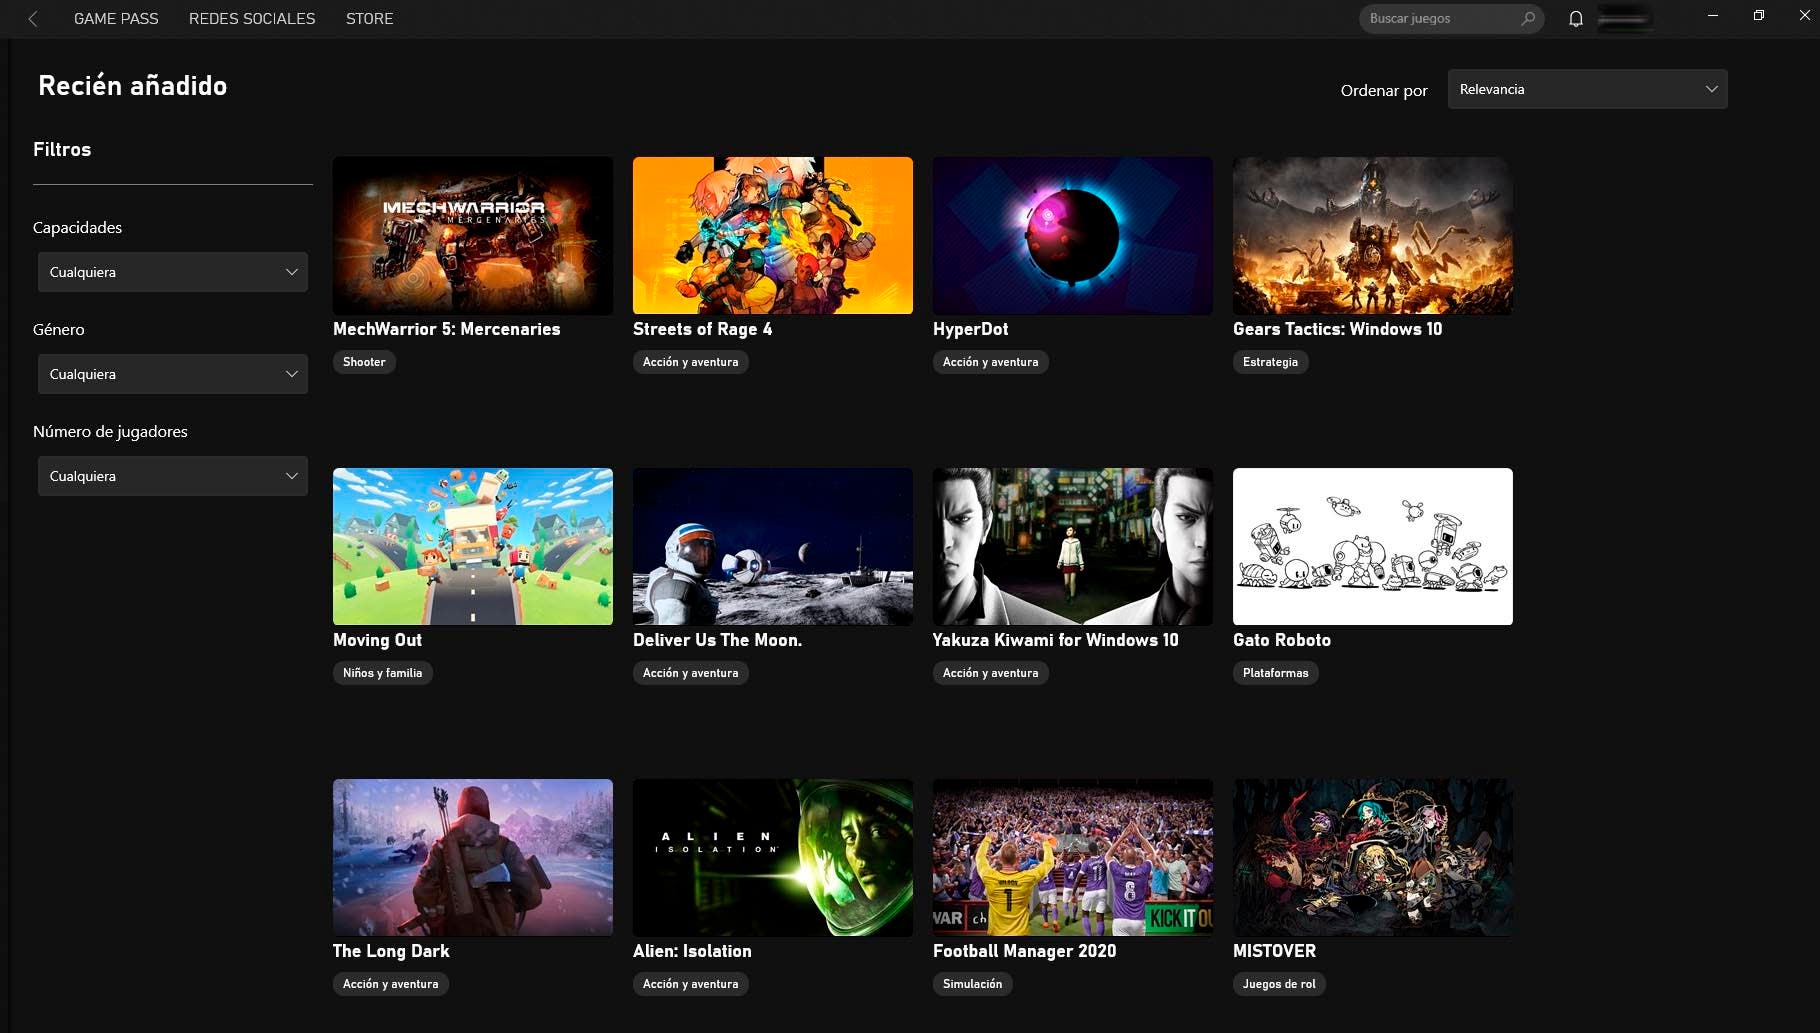This screenshot has width=1820, height=1033.
Task: Open Gato Roboto cover art
Action: click(1373, 546)
